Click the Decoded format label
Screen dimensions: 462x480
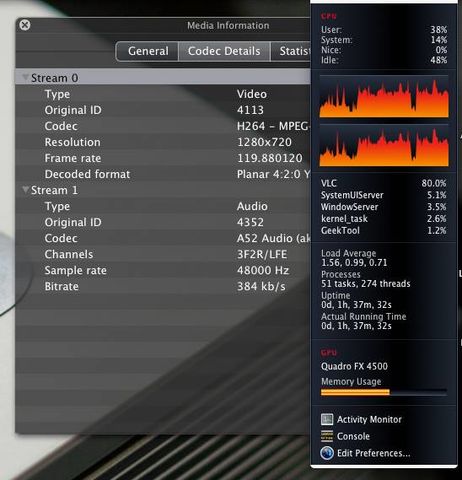pyautogui.click(x=87, y=174)
